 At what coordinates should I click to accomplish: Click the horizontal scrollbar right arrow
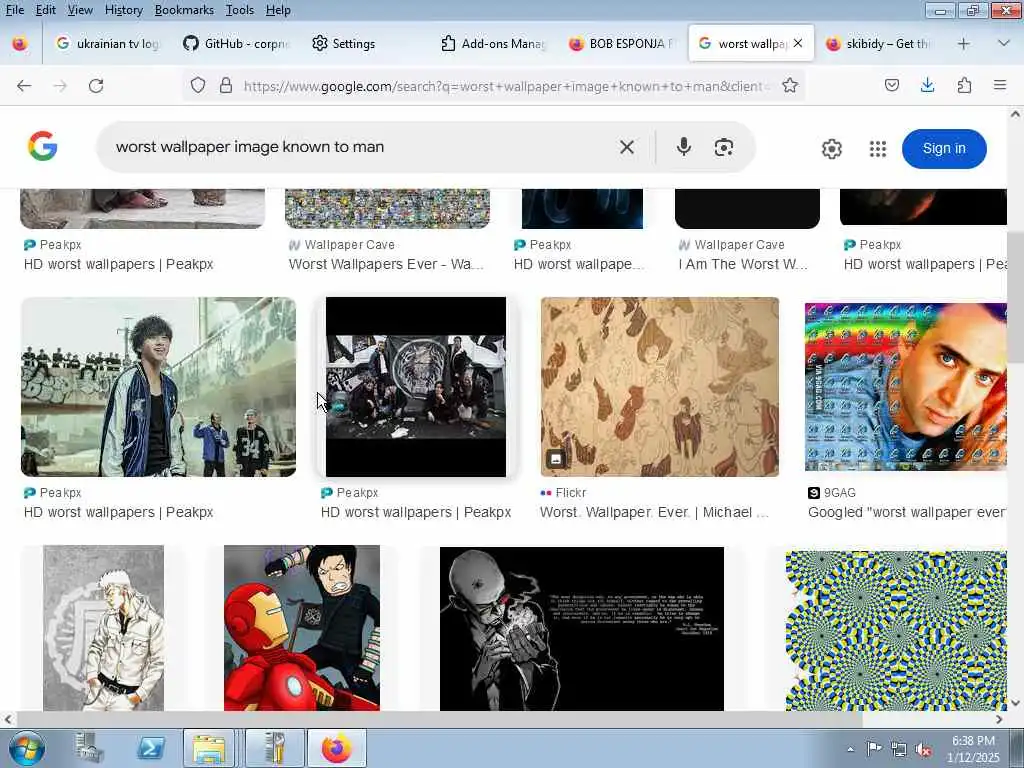coord(999,719)
